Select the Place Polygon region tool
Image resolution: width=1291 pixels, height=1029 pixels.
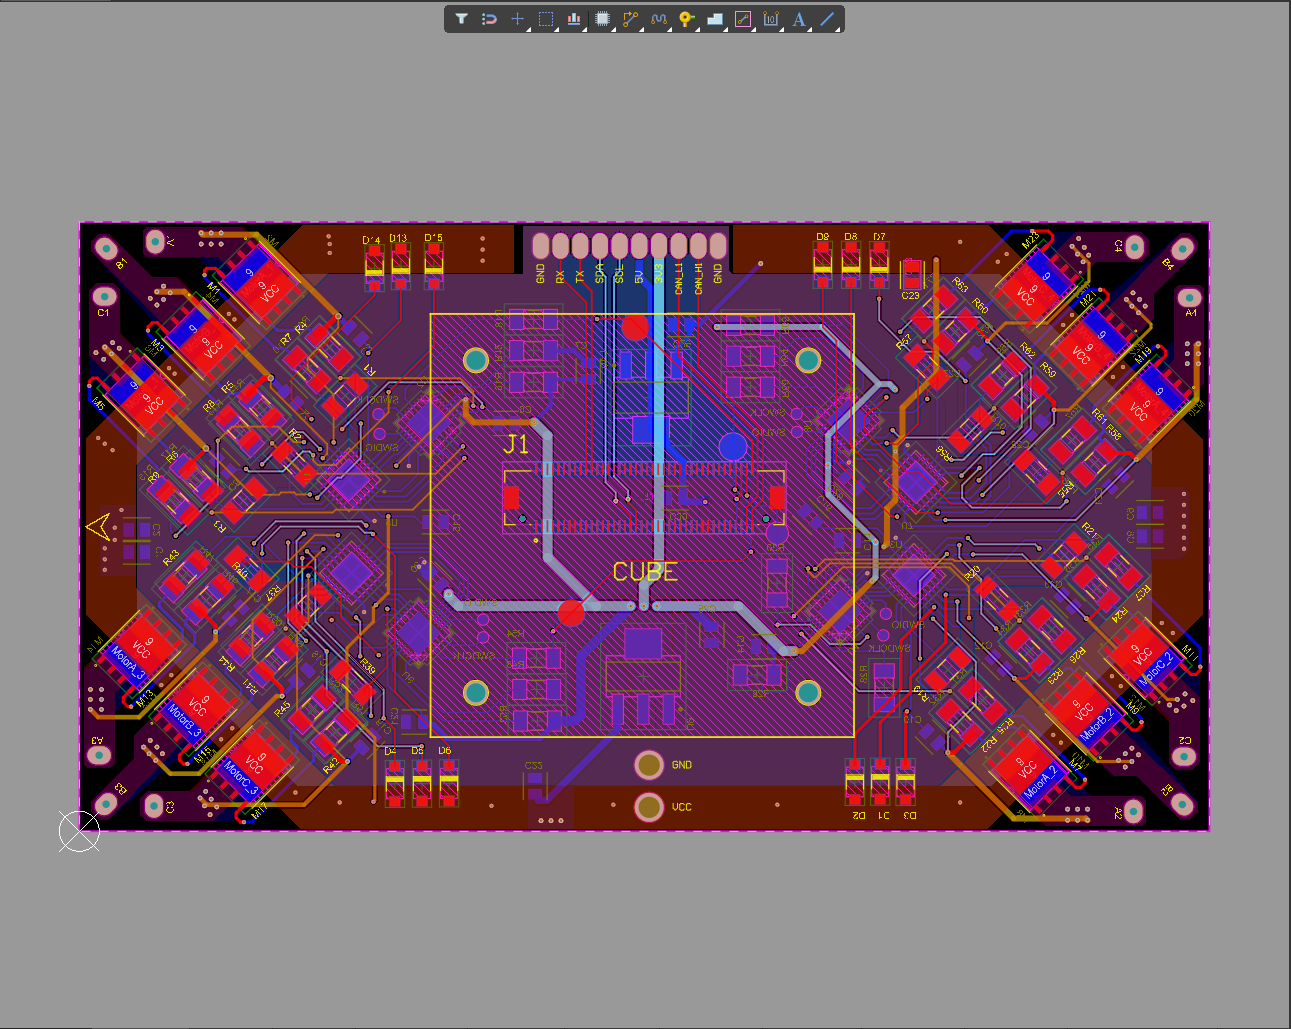tap(715, 19)
